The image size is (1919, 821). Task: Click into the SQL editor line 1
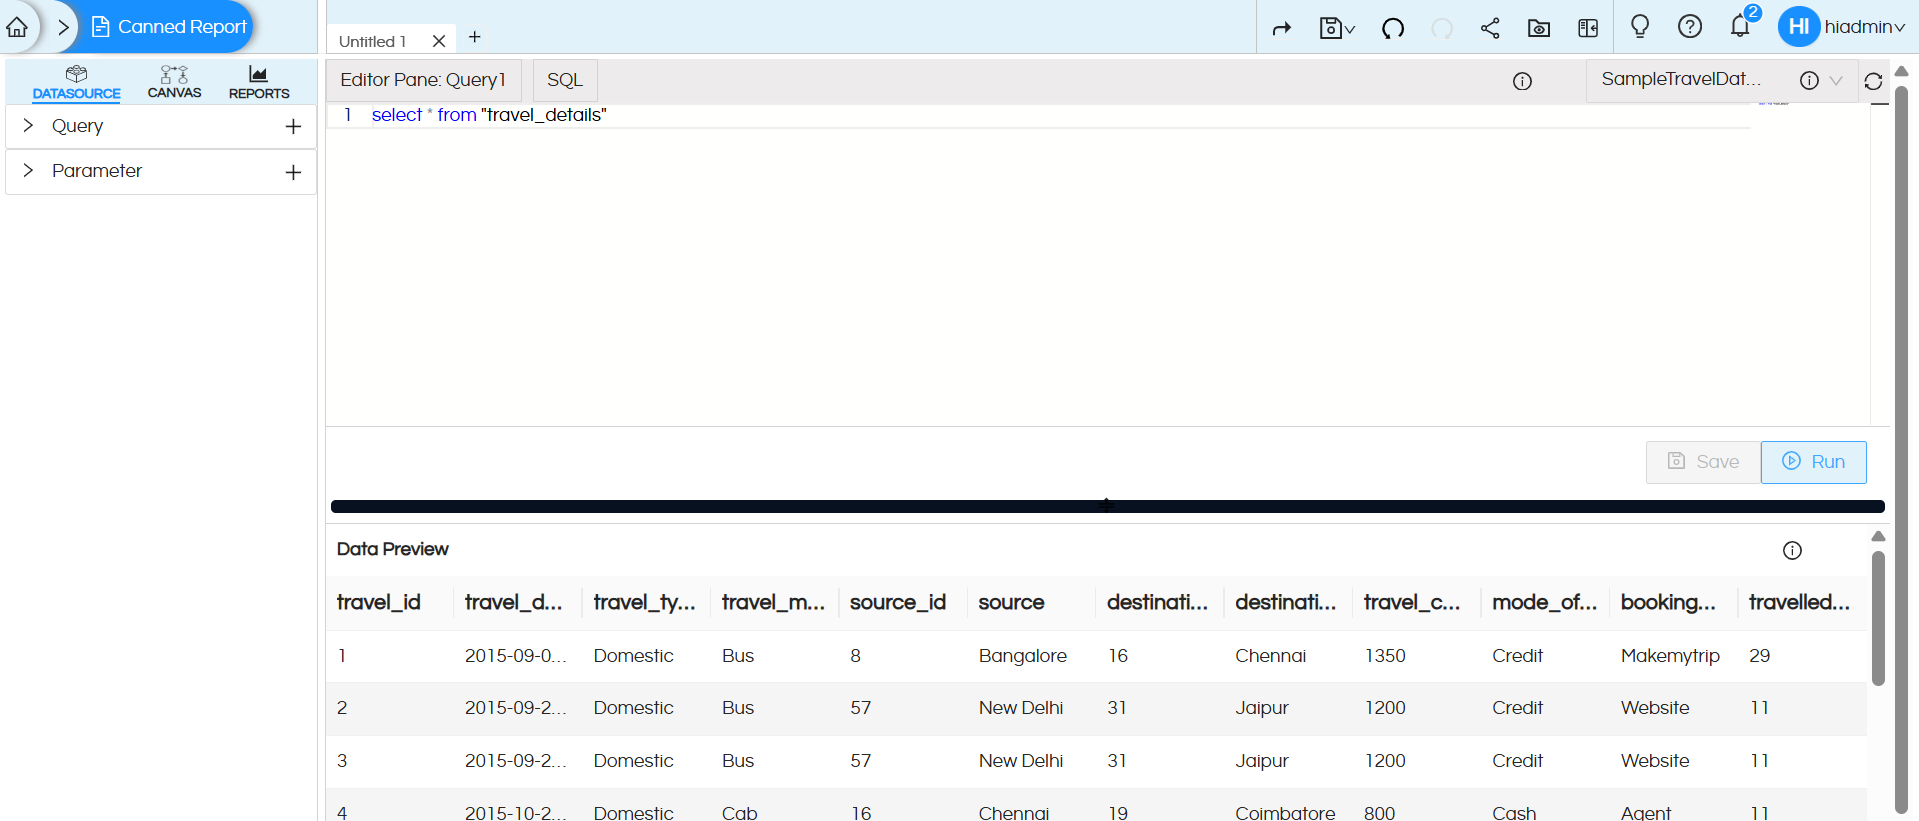pos(1040,115)
